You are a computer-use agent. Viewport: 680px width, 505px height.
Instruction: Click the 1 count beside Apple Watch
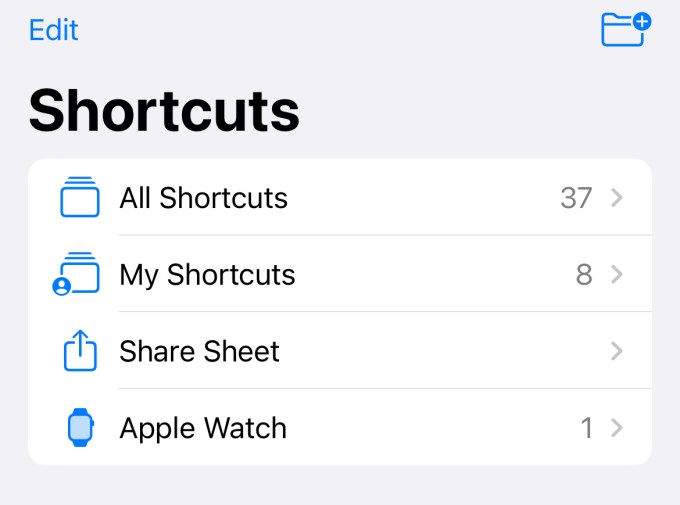click(587, 428)
